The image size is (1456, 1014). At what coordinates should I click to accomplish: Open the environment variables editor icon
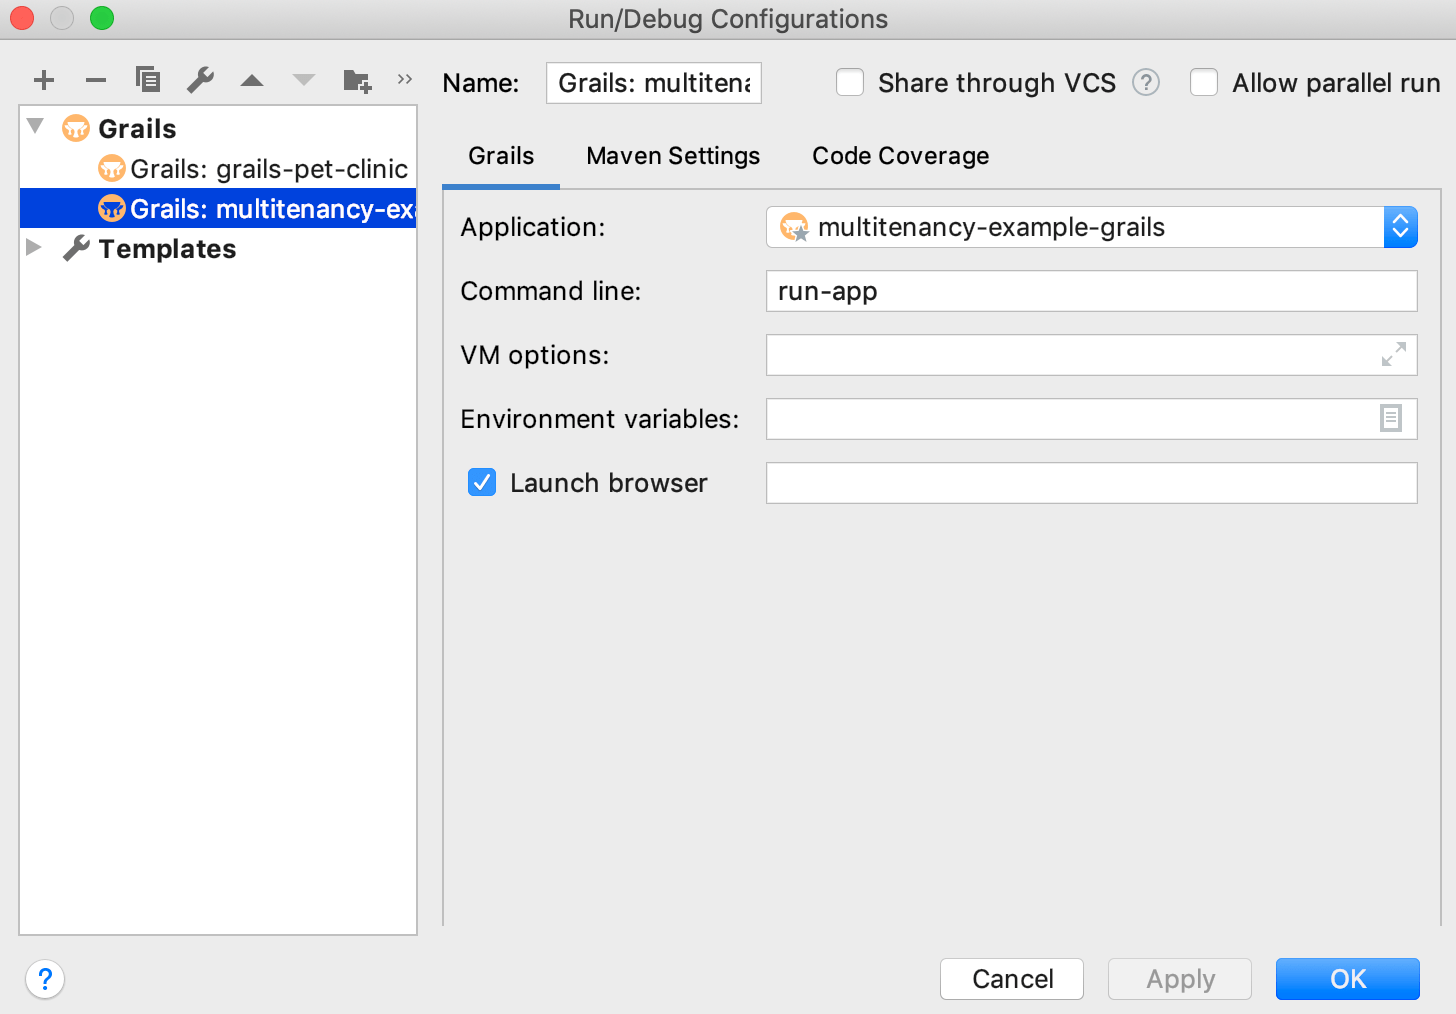point(1391,418)
